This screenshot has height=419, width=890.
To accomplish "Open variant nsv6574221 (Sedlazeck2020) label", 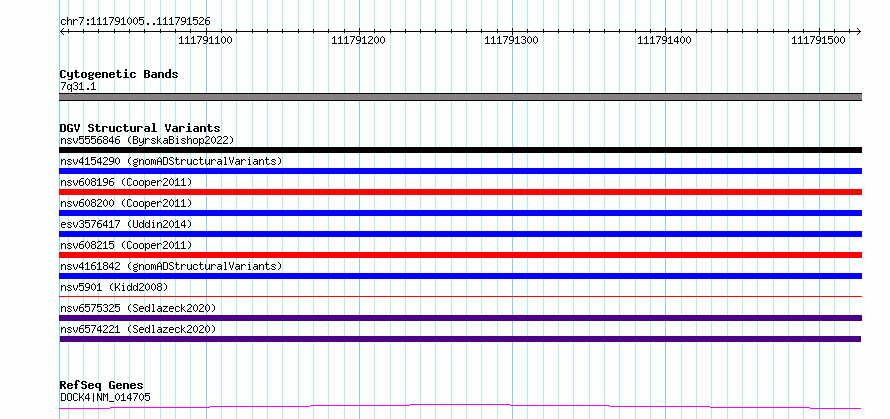I will tap(138, 329).
